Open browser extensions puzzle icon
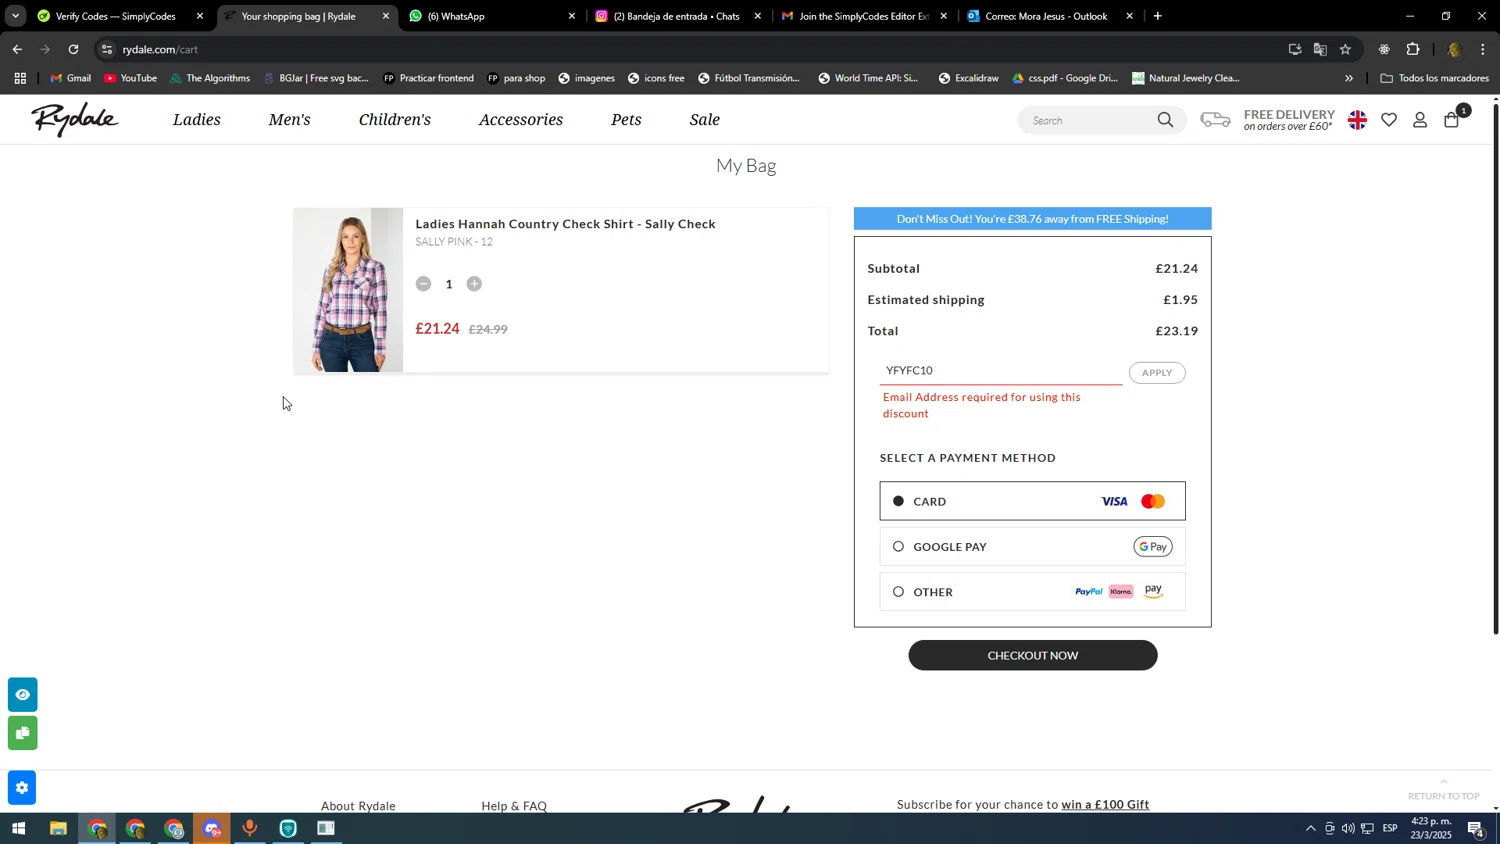1500x844 pixels. 1413,49
